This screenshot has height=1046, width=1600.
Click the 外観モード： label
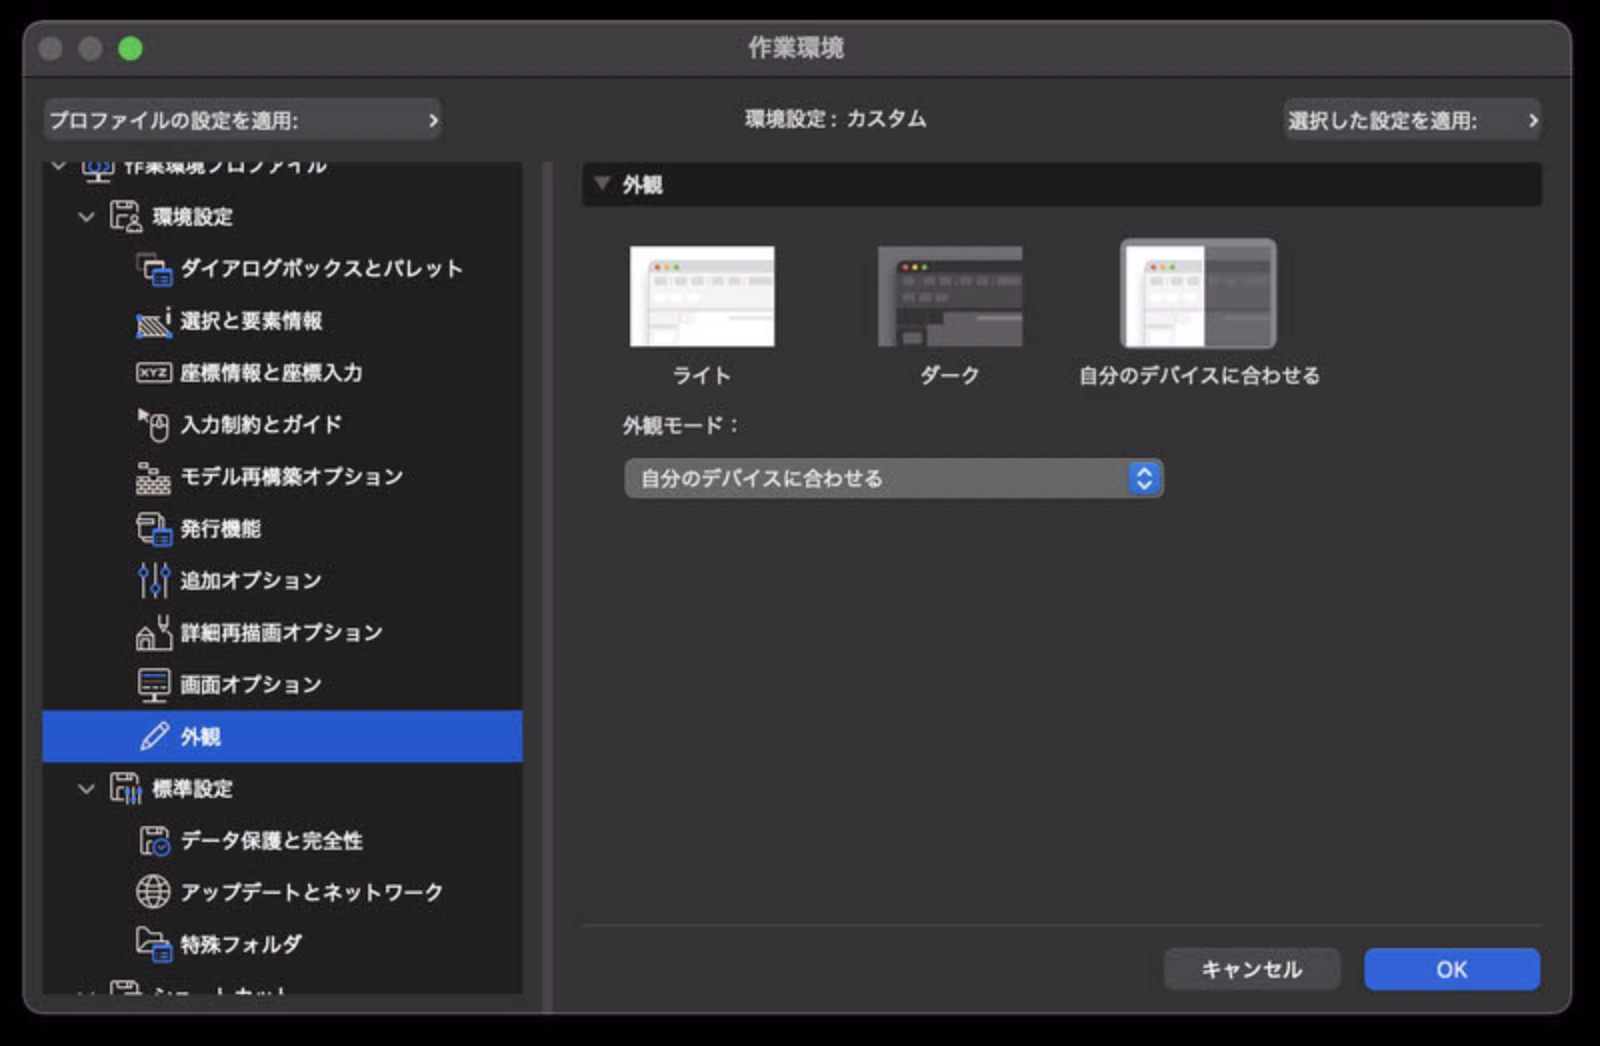[681, 425]
